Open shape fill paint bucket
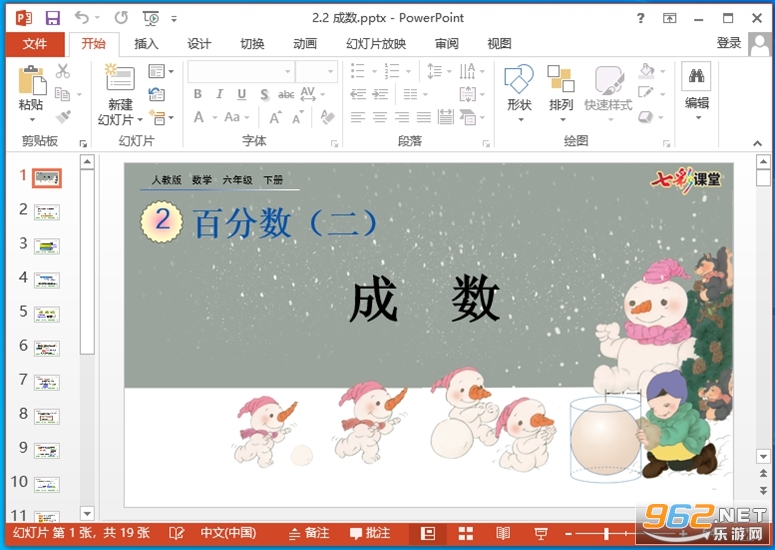Viewport: 775px width, 550px height. pos(646,71)
